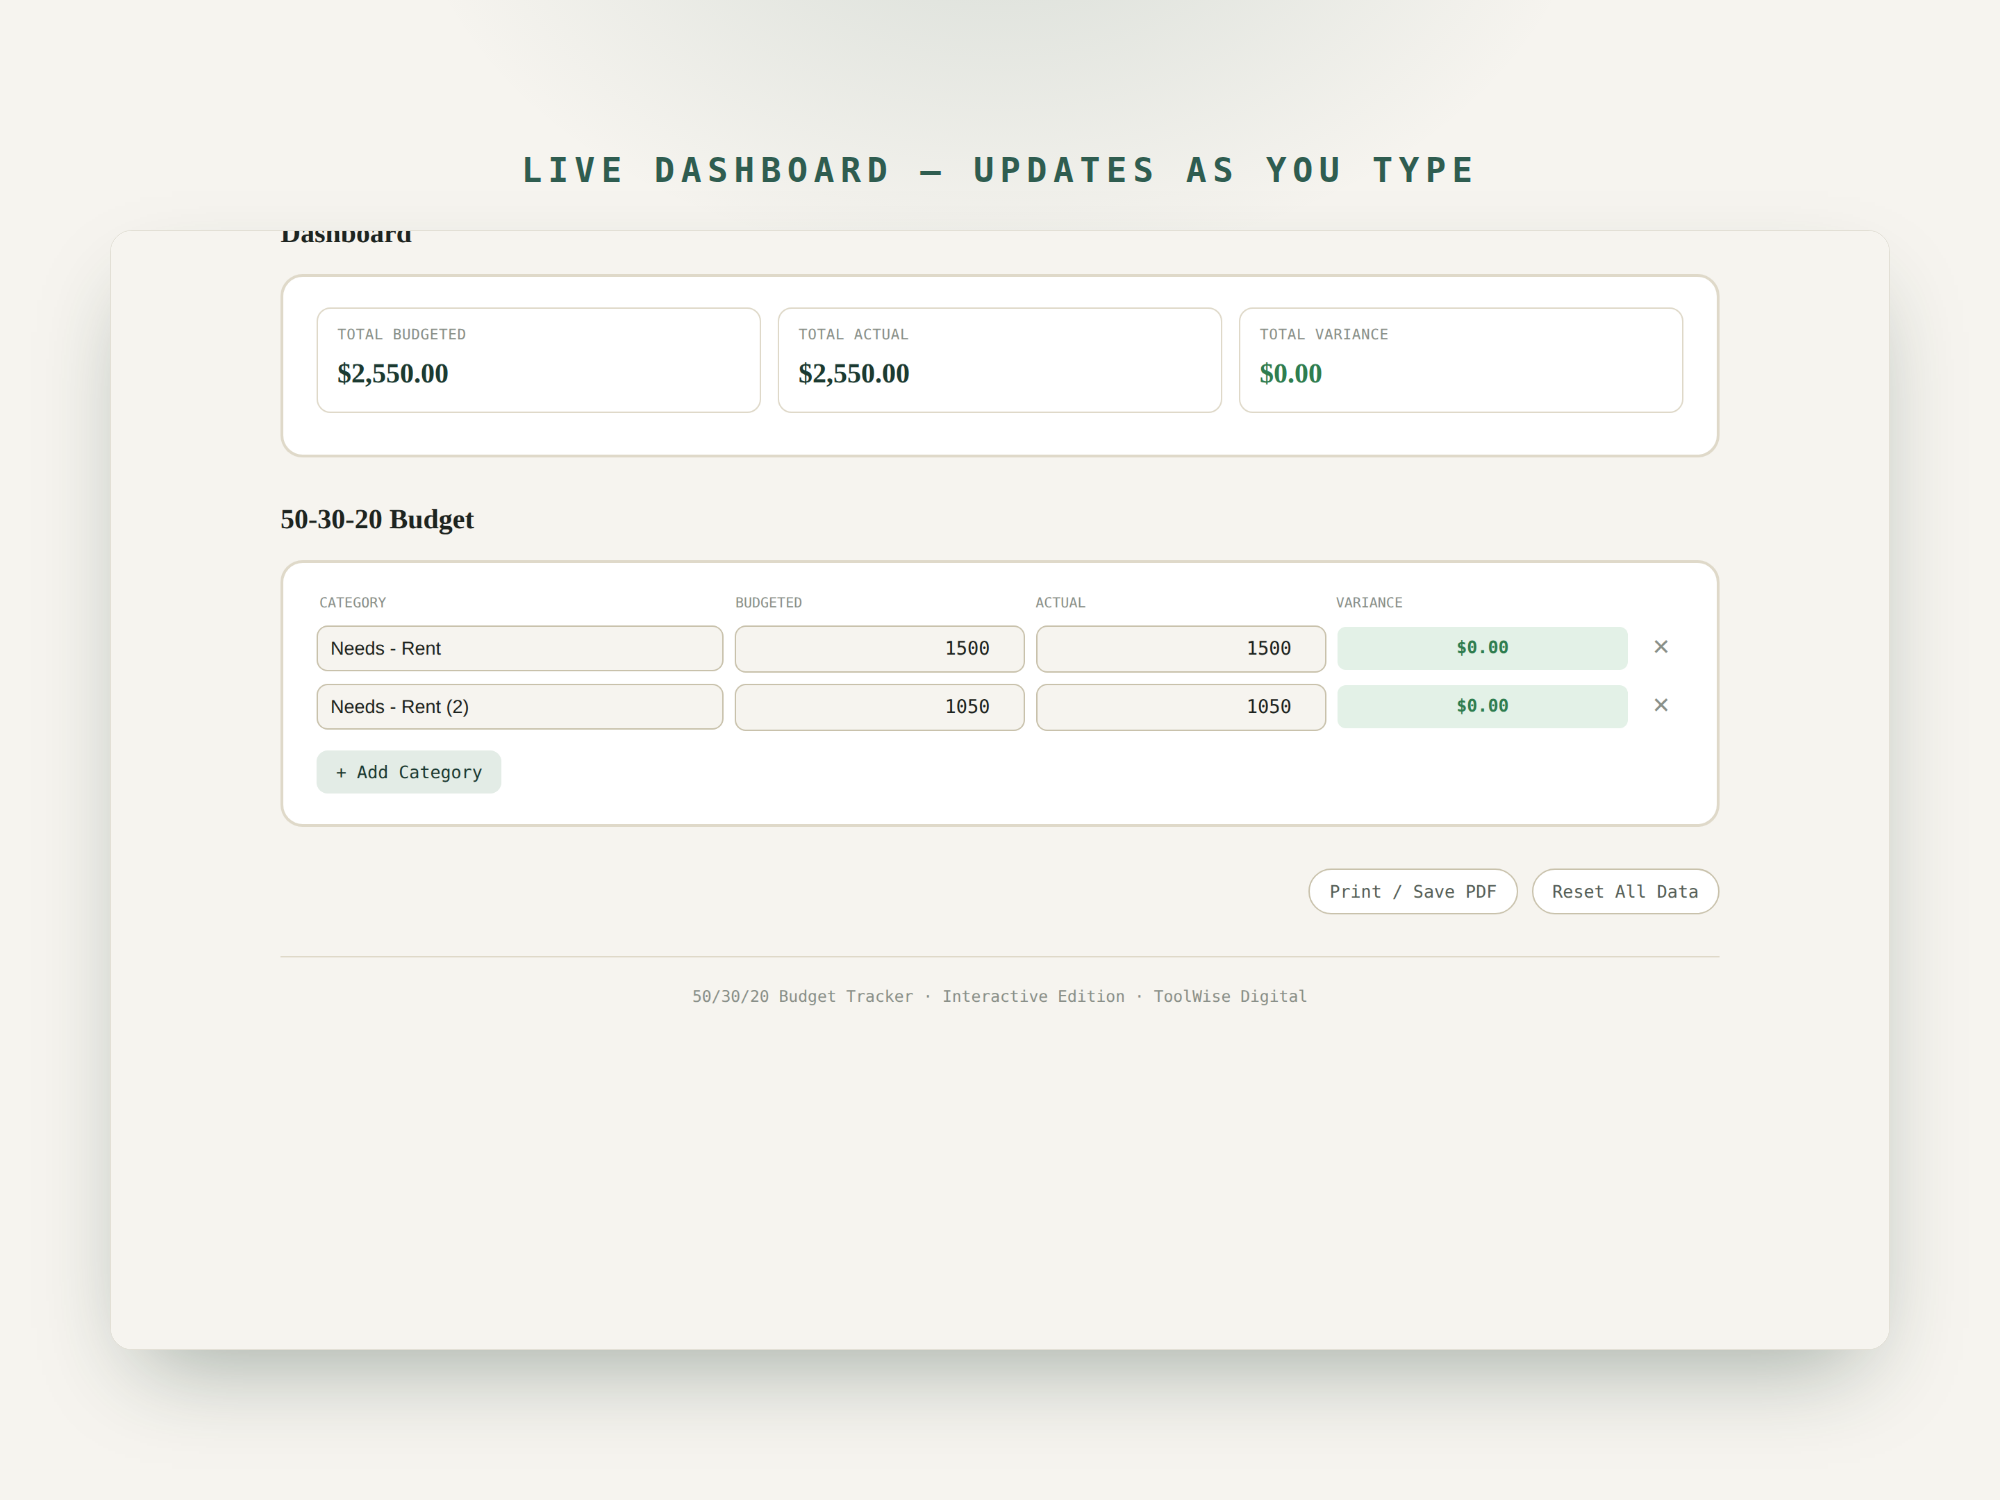Click Reset All Data button
The width and height of the screenshot is (2000, 1500).
click(x=1625, y=891)
